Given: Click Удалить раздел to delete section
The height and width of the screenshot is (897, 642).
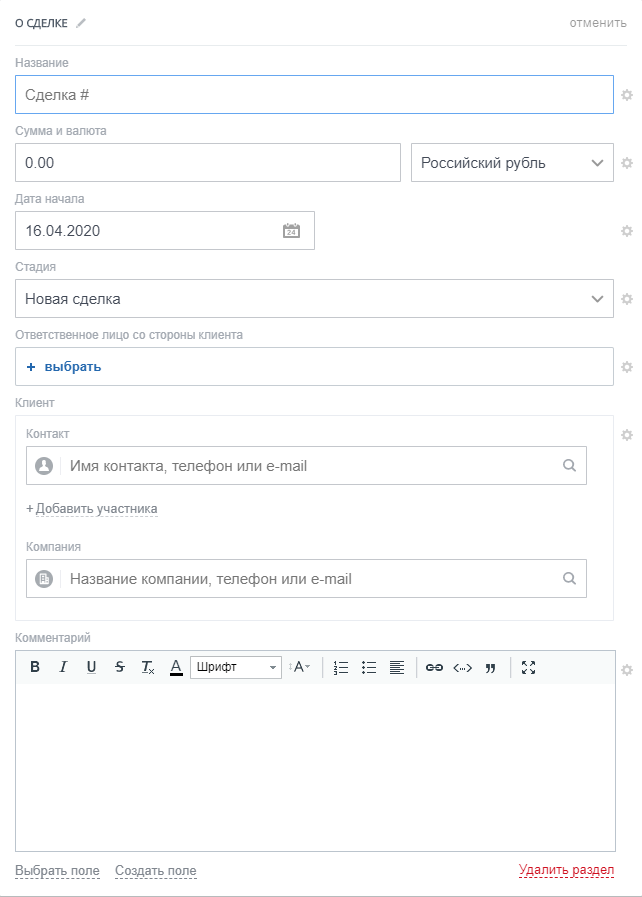Looking at the screenshot, I should pyautogui.click(x=566, y=870).
